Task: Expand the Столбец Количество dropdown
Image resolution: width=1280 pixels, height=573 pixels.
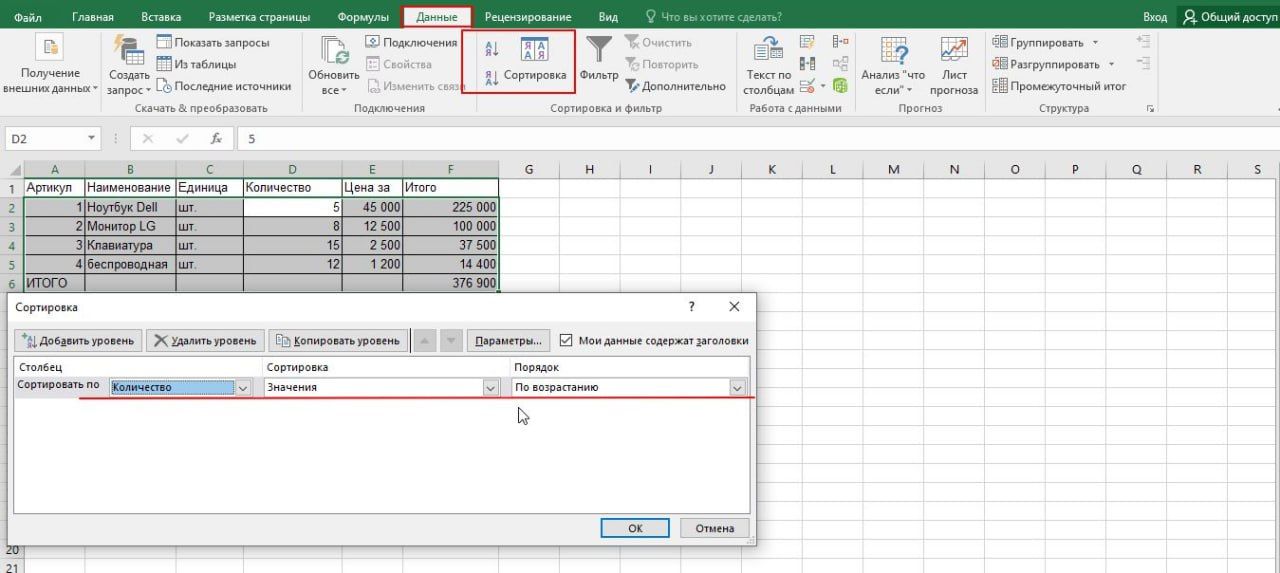Action: point(243,388)
